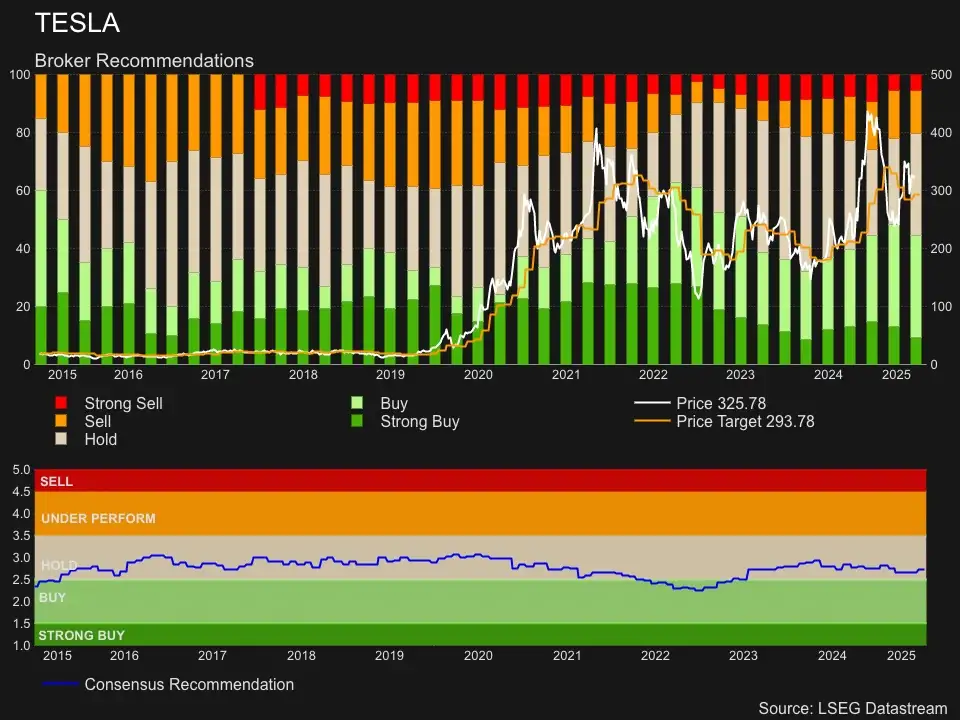Click "20" on the left percentage axis
Viewport: 960px width, 720px height.
click(x=23, y=307)
